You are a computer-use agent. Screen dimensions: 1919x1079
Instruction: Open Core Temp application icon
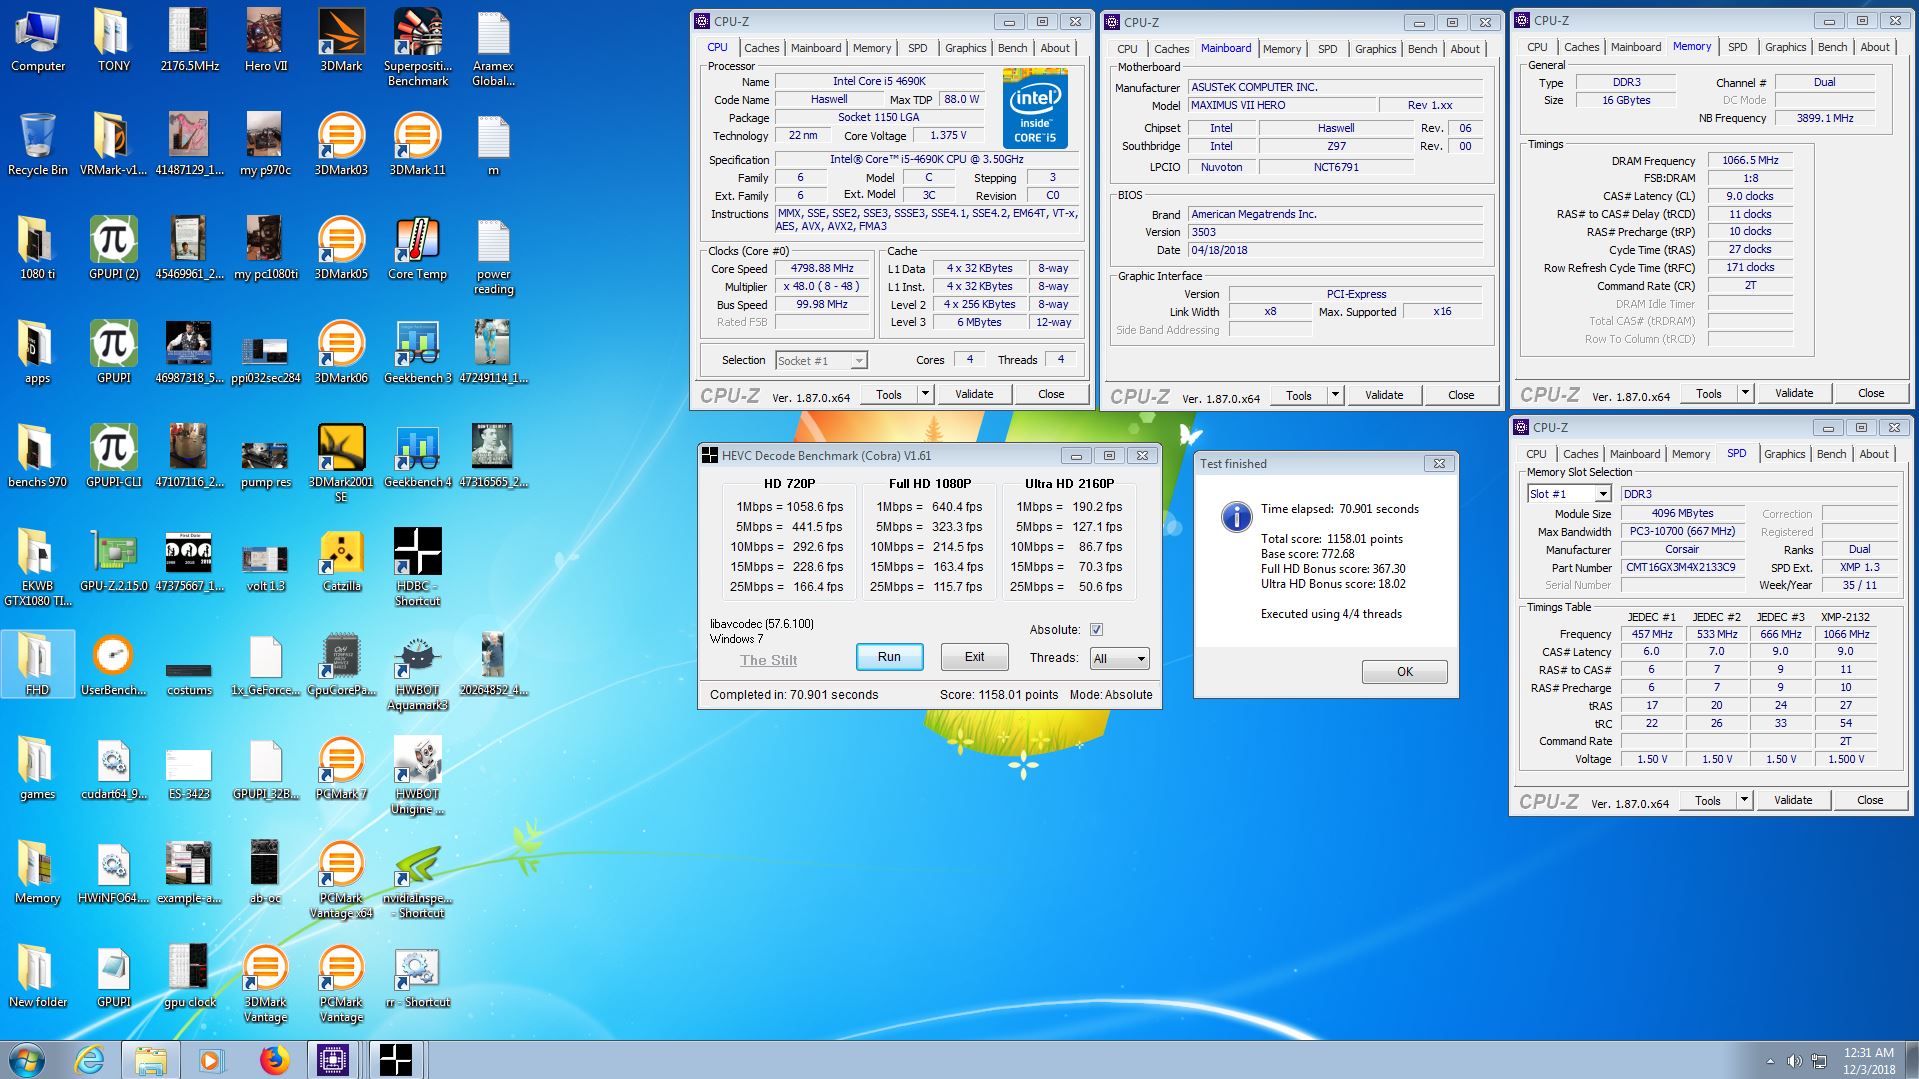click(x=417, y=250)
